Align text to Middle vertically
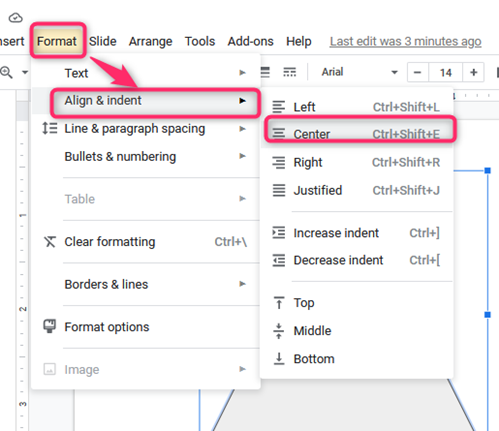The width and height of the screenshot is (499, 431). point(356,331)
